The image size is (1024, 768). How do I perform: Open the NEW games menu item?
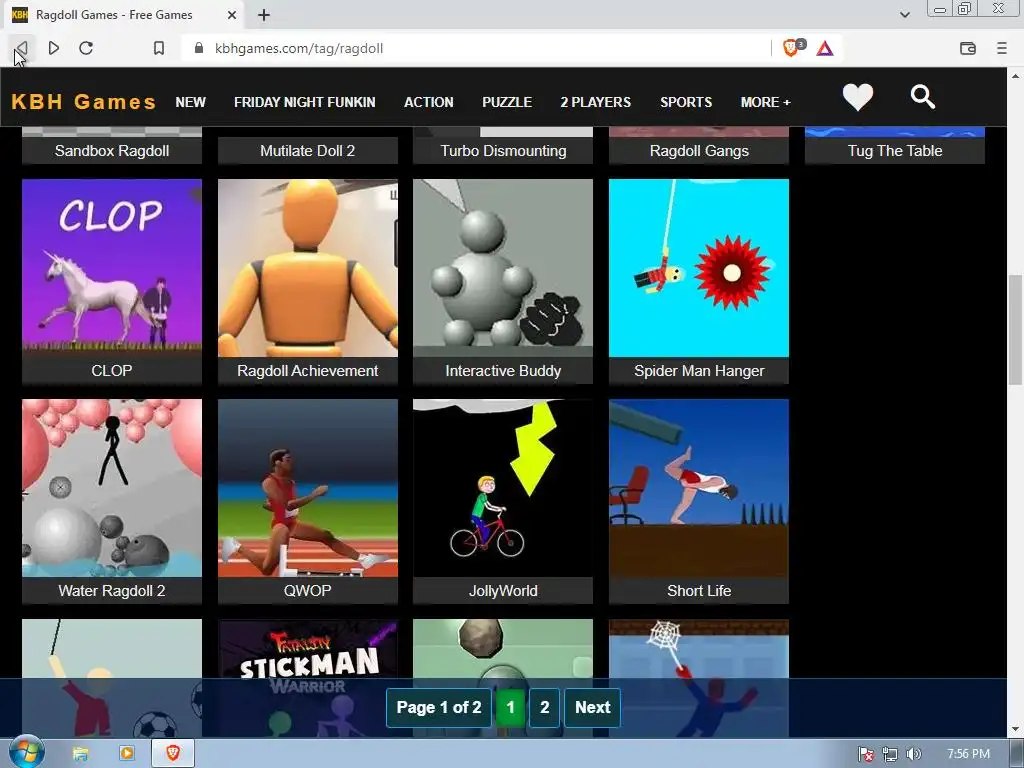pos(190,103)
